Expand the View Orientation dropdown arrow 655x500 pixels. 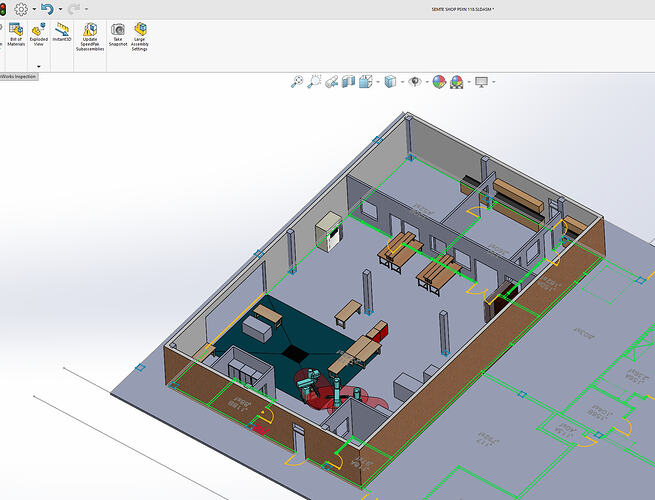click(378, 82)
